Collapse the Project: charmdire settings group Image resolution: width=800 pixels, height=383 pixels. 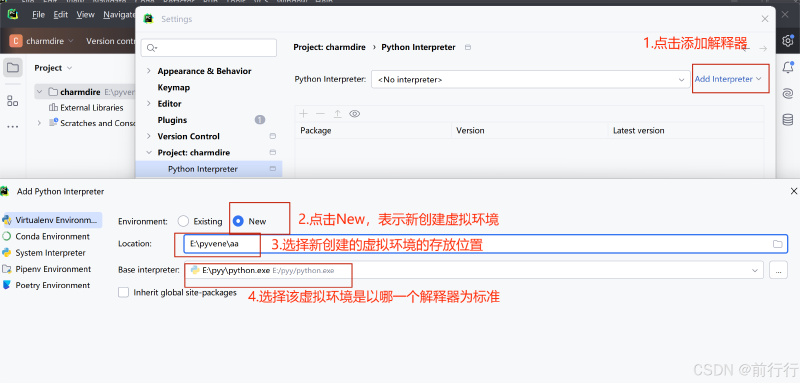(148, 152)
